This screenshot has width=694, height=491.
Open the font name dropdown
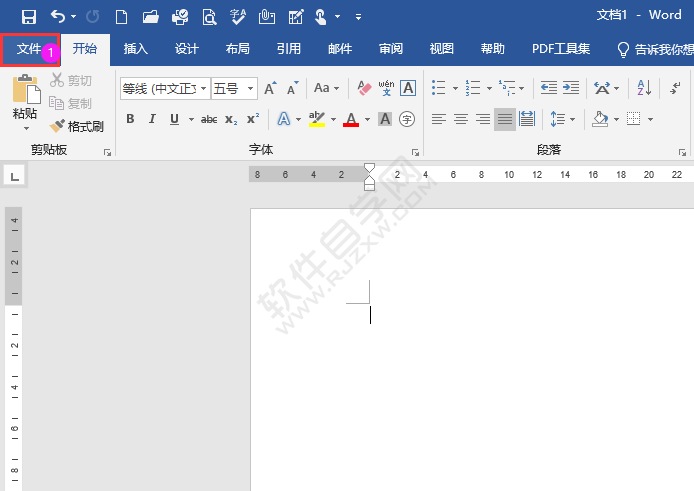pos(204,89)
